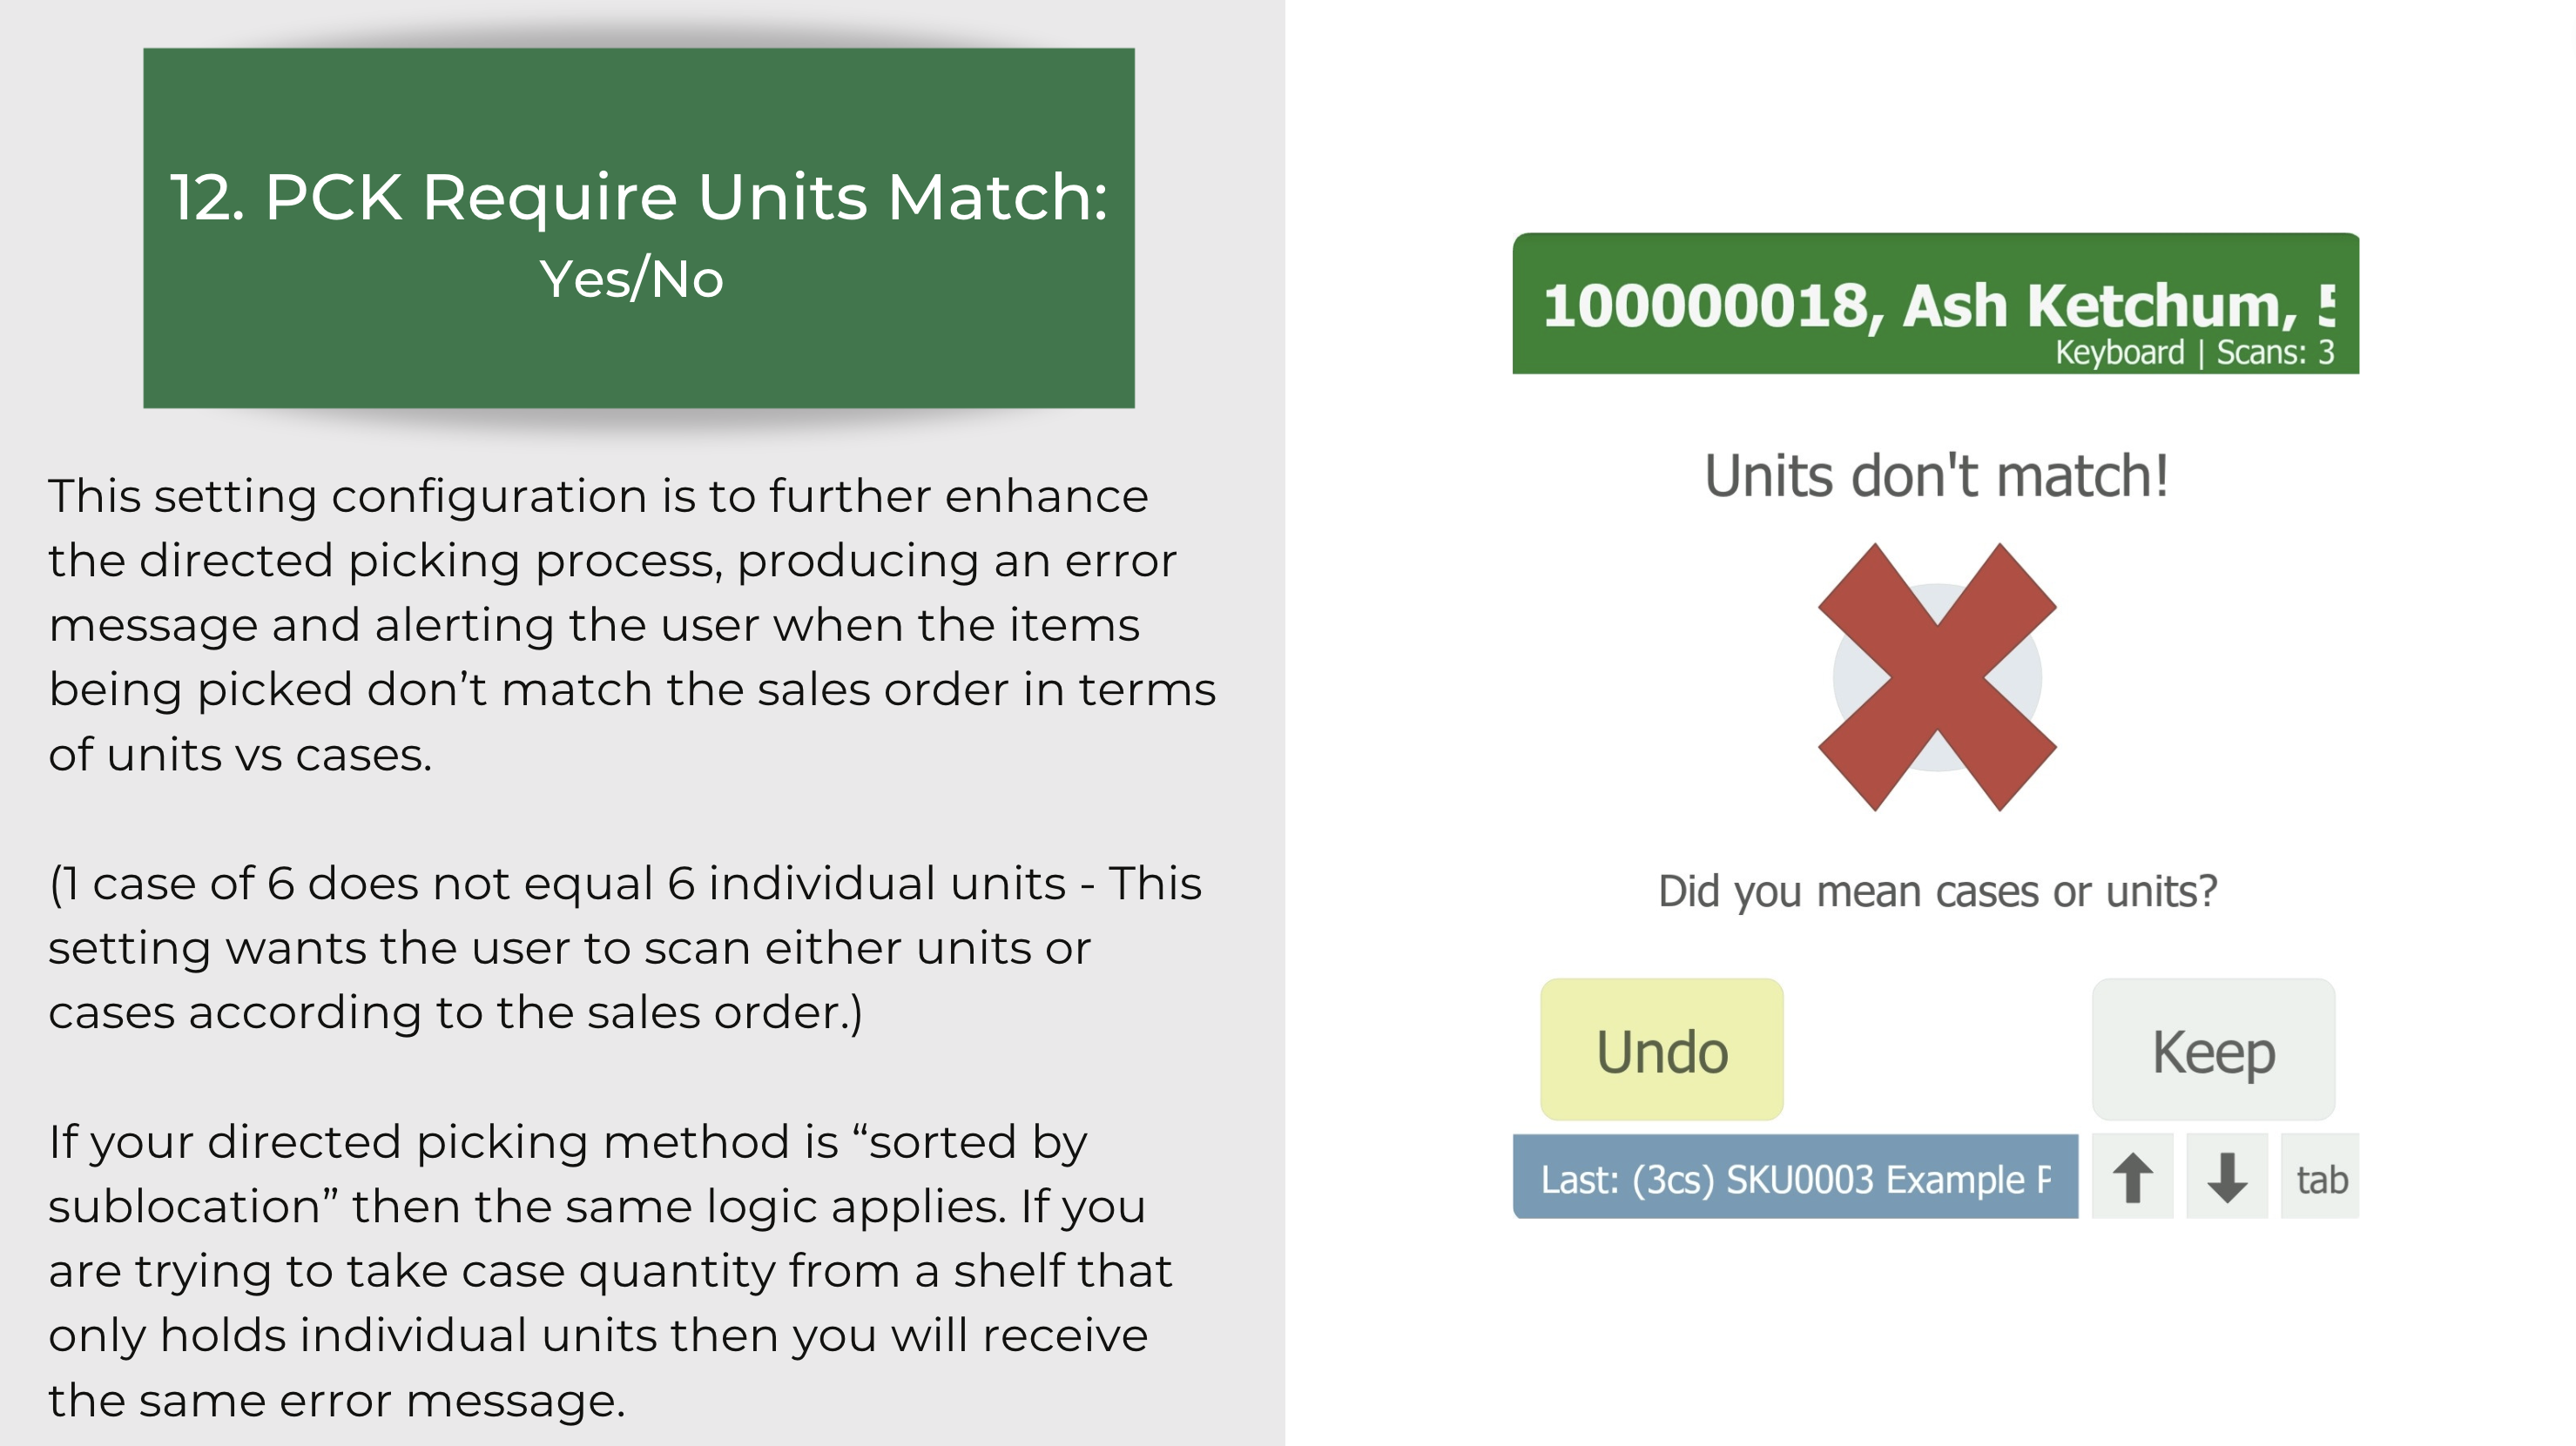
Task: Click paragraph starting This setting configuration
Action: [632, 625]
